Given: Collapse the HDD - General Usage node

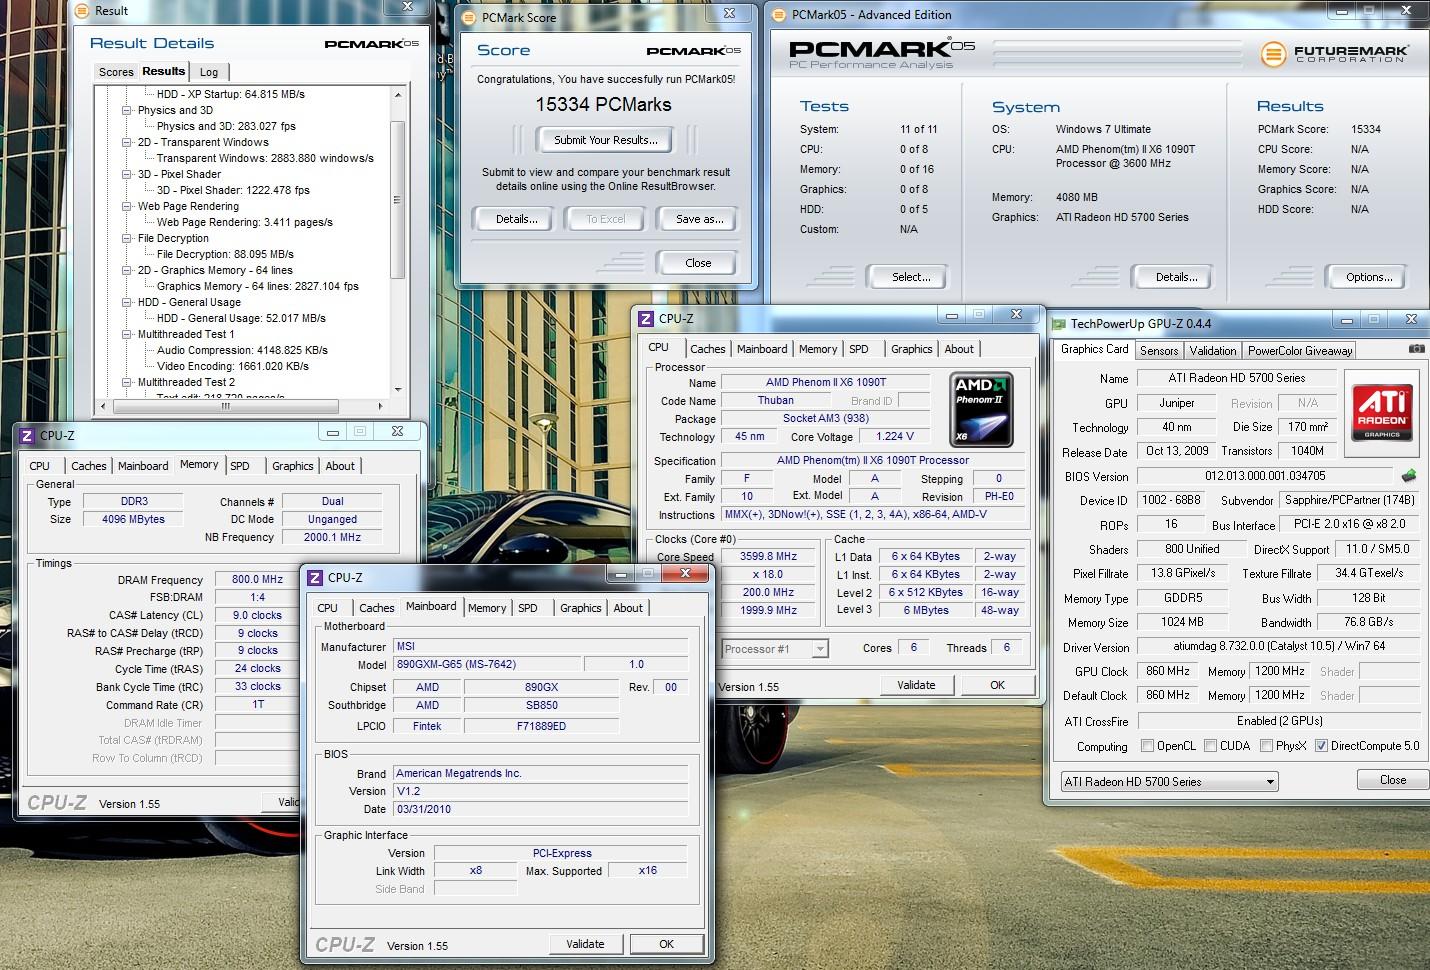Looking at the screenshot, I should [127, 302].
